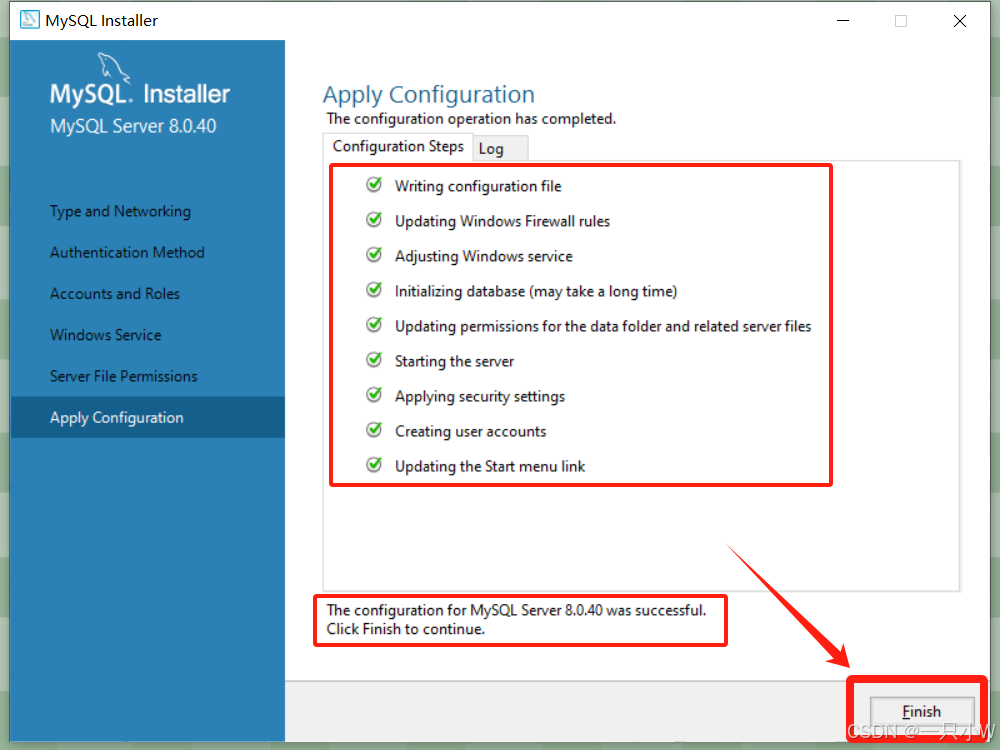The height and width of the screenshot is (750, 1000).
Task: Click 'Initializing database (may take a long time)' text
Action: pos(536,291)
